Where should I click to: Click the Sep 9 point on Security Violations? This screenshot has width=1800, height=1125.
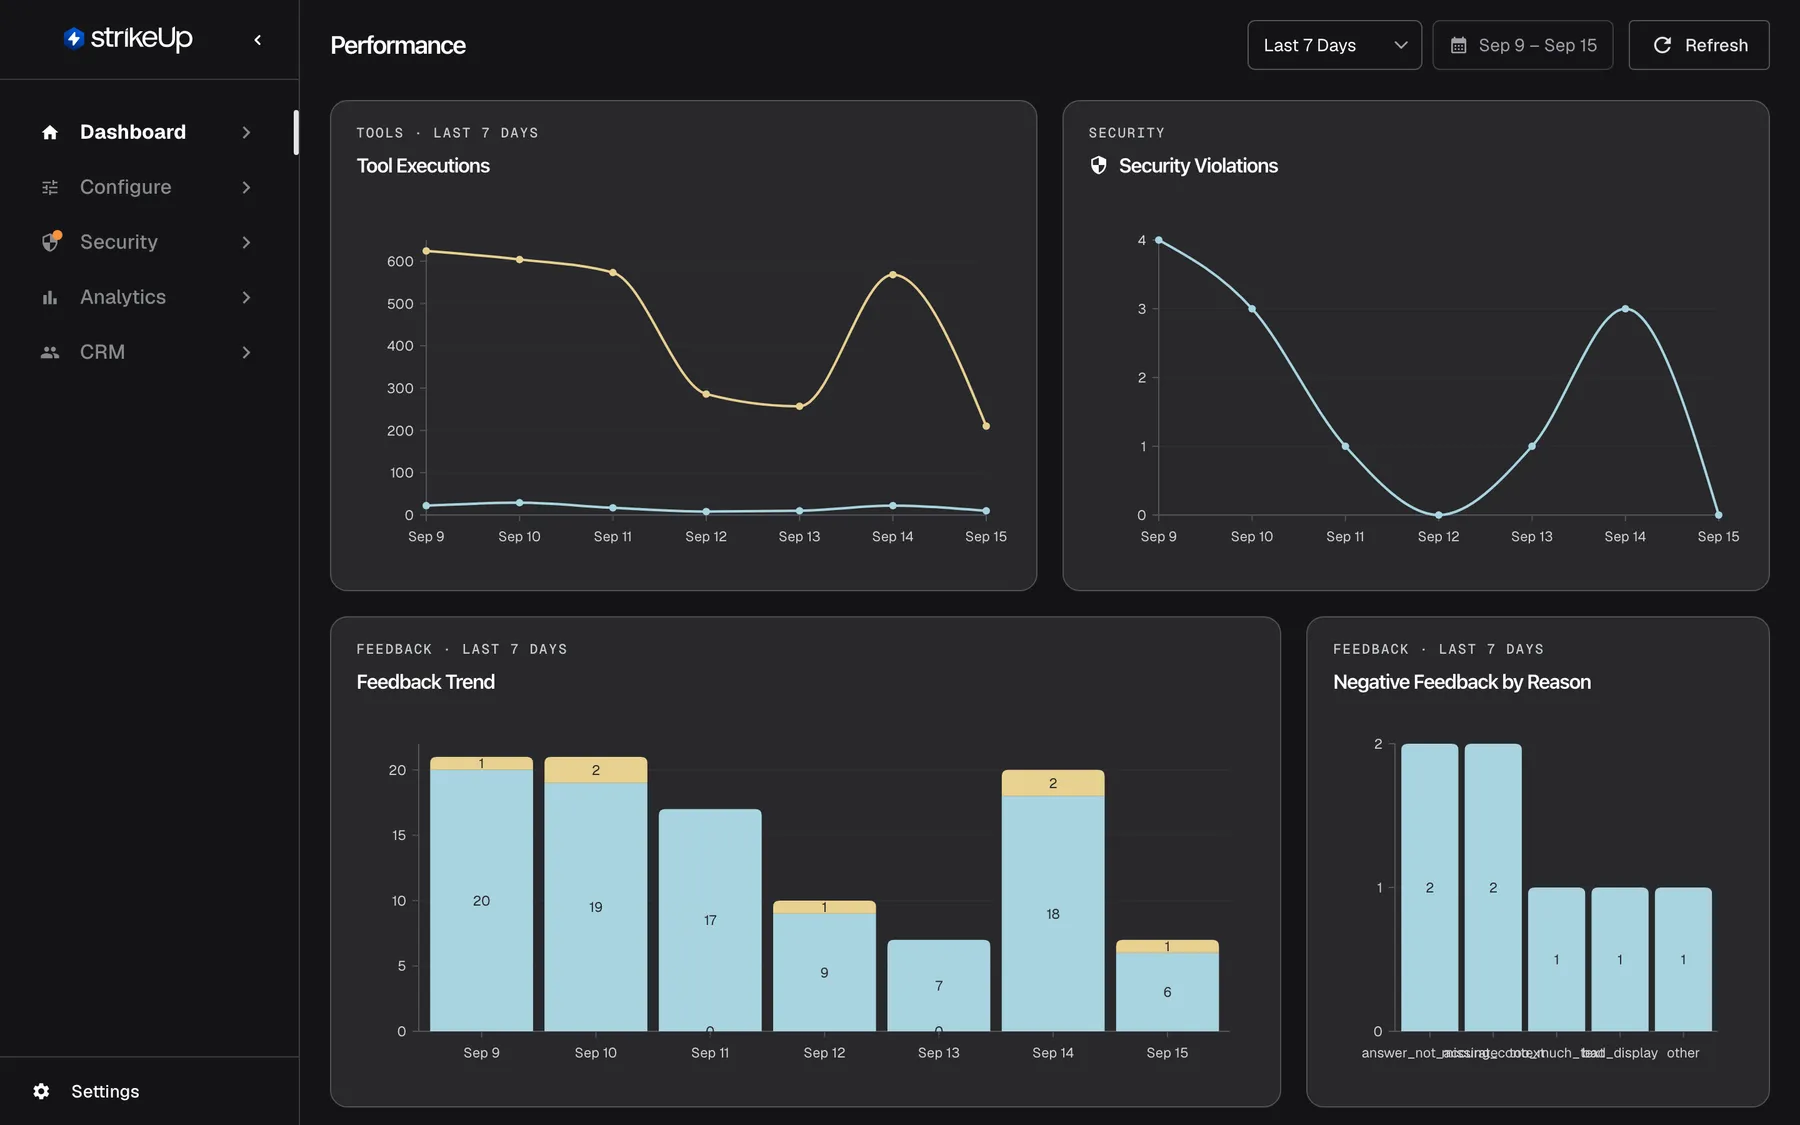coord(1158,240)
